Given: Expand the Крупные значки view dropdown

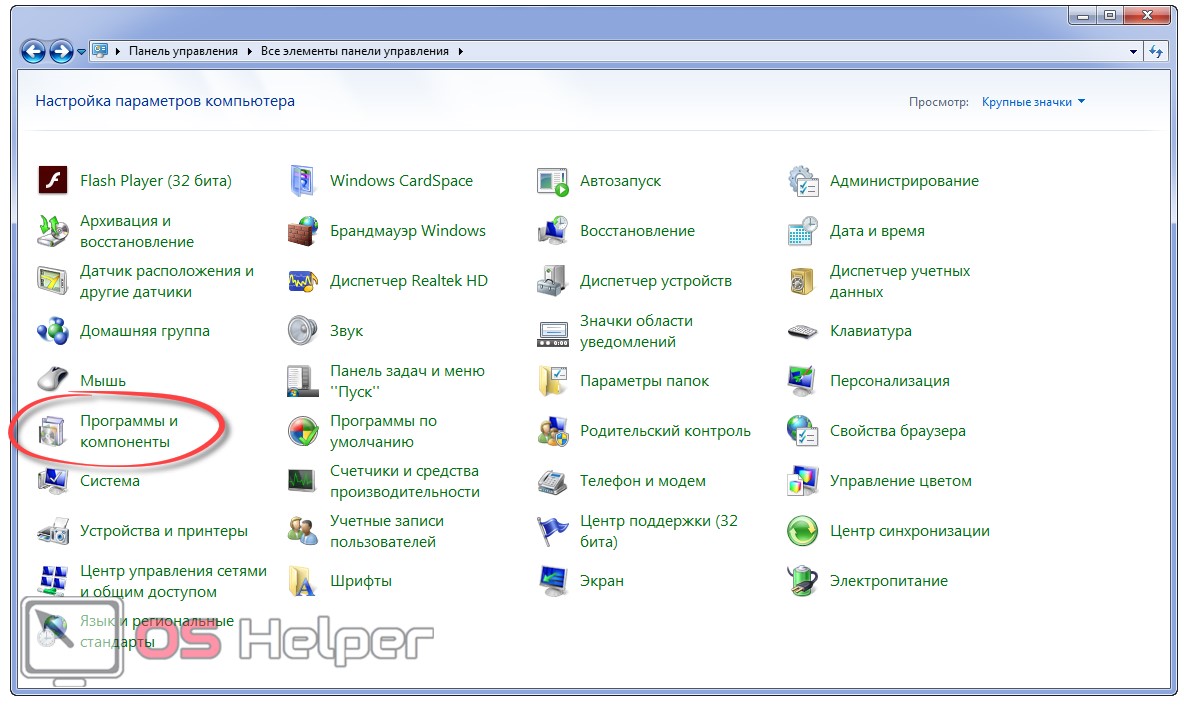Looking at the screenshot, I should (1033, 102).
